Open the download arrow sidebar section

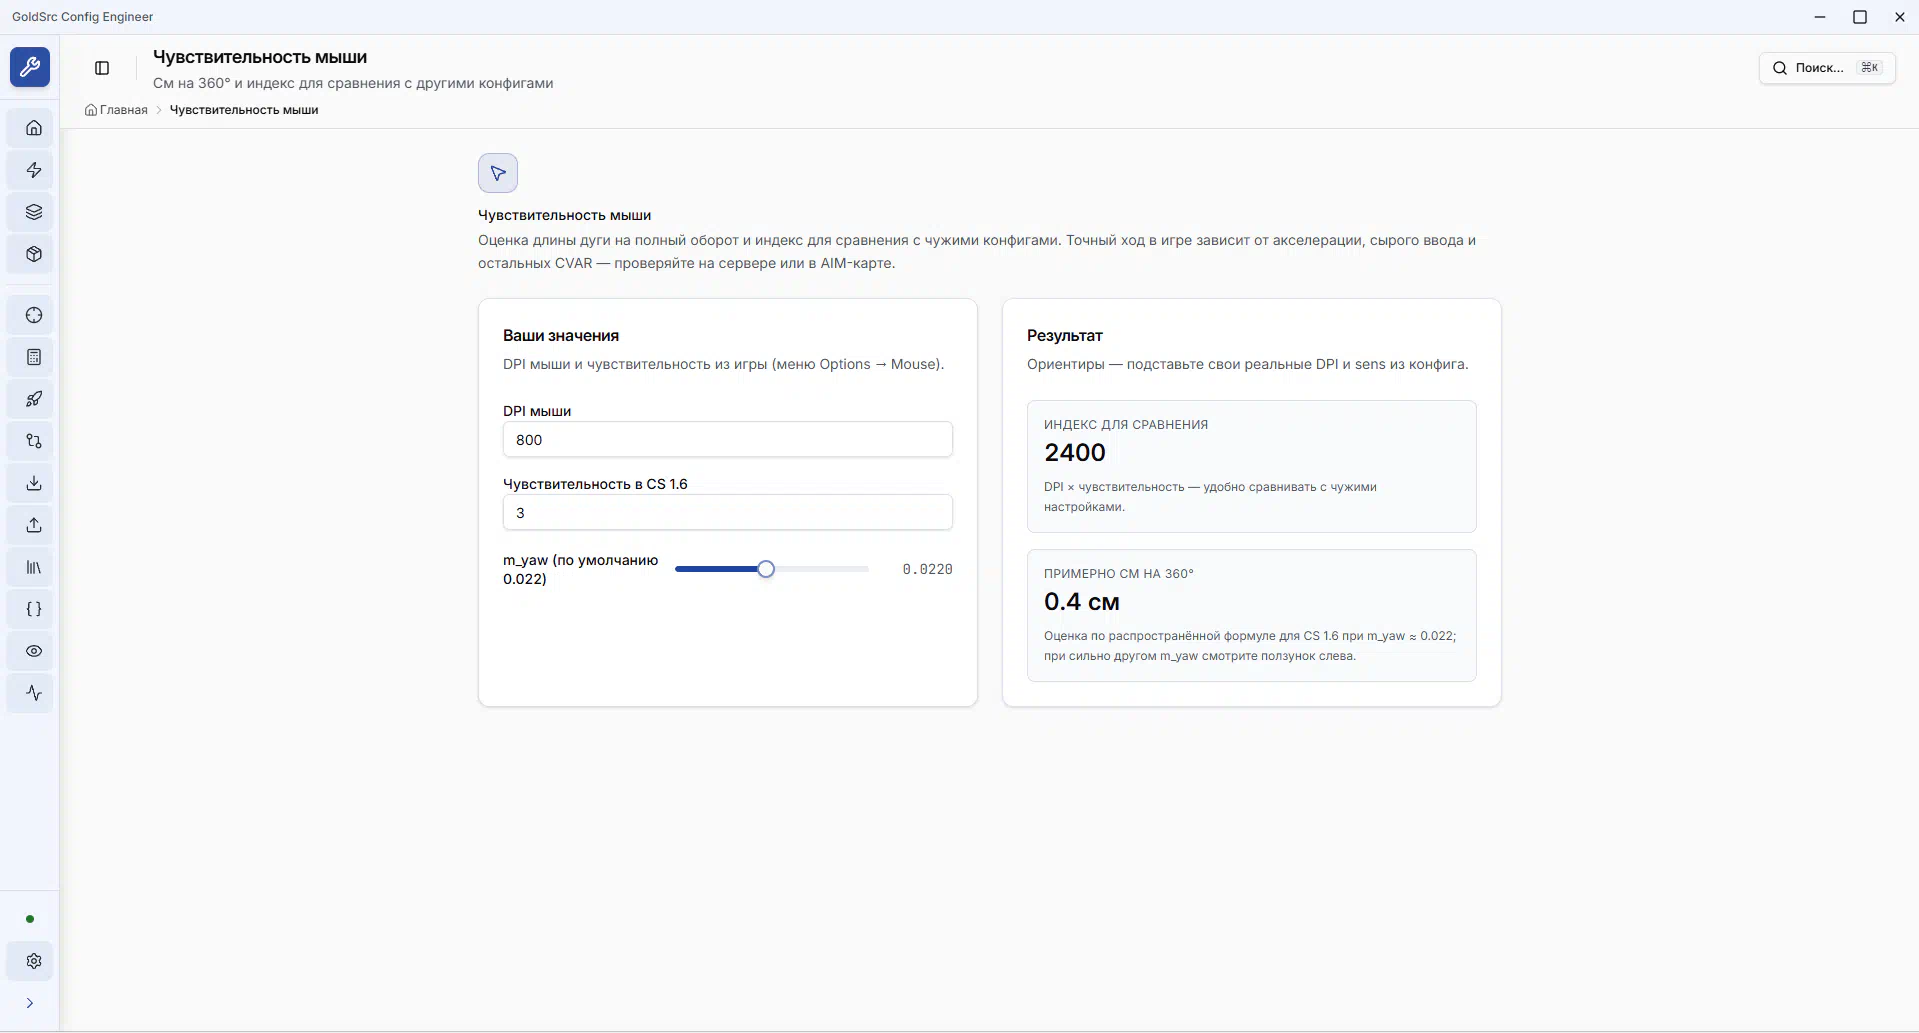(34, 484)
